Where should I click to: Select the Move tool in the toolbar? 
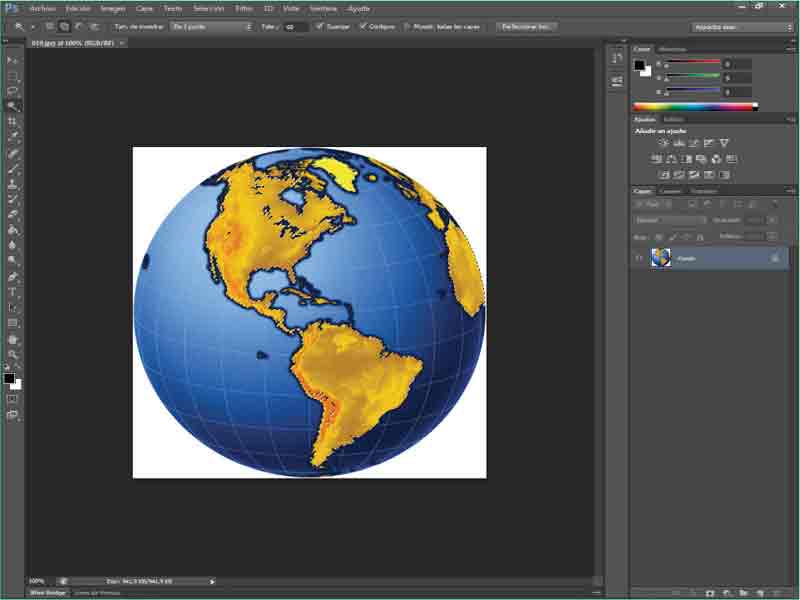(x=13, y=60)
